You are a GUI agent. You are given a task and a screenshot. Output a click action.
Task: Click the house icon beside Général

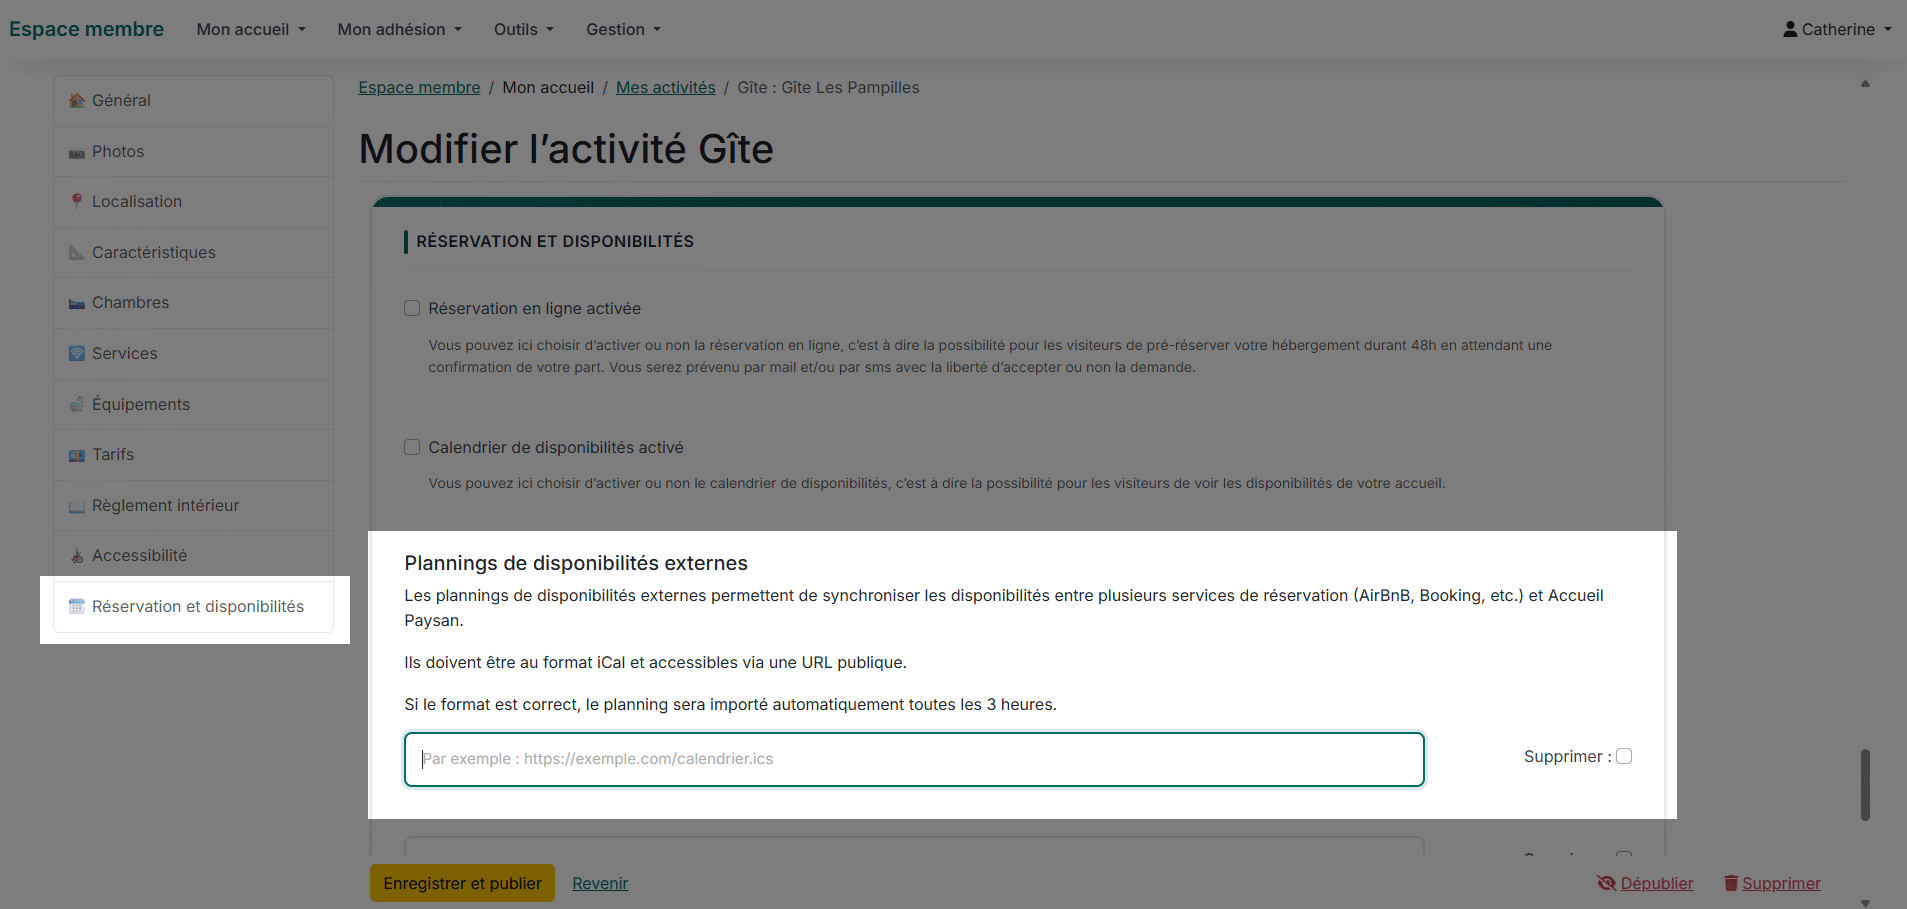click(x=76, y=100)
